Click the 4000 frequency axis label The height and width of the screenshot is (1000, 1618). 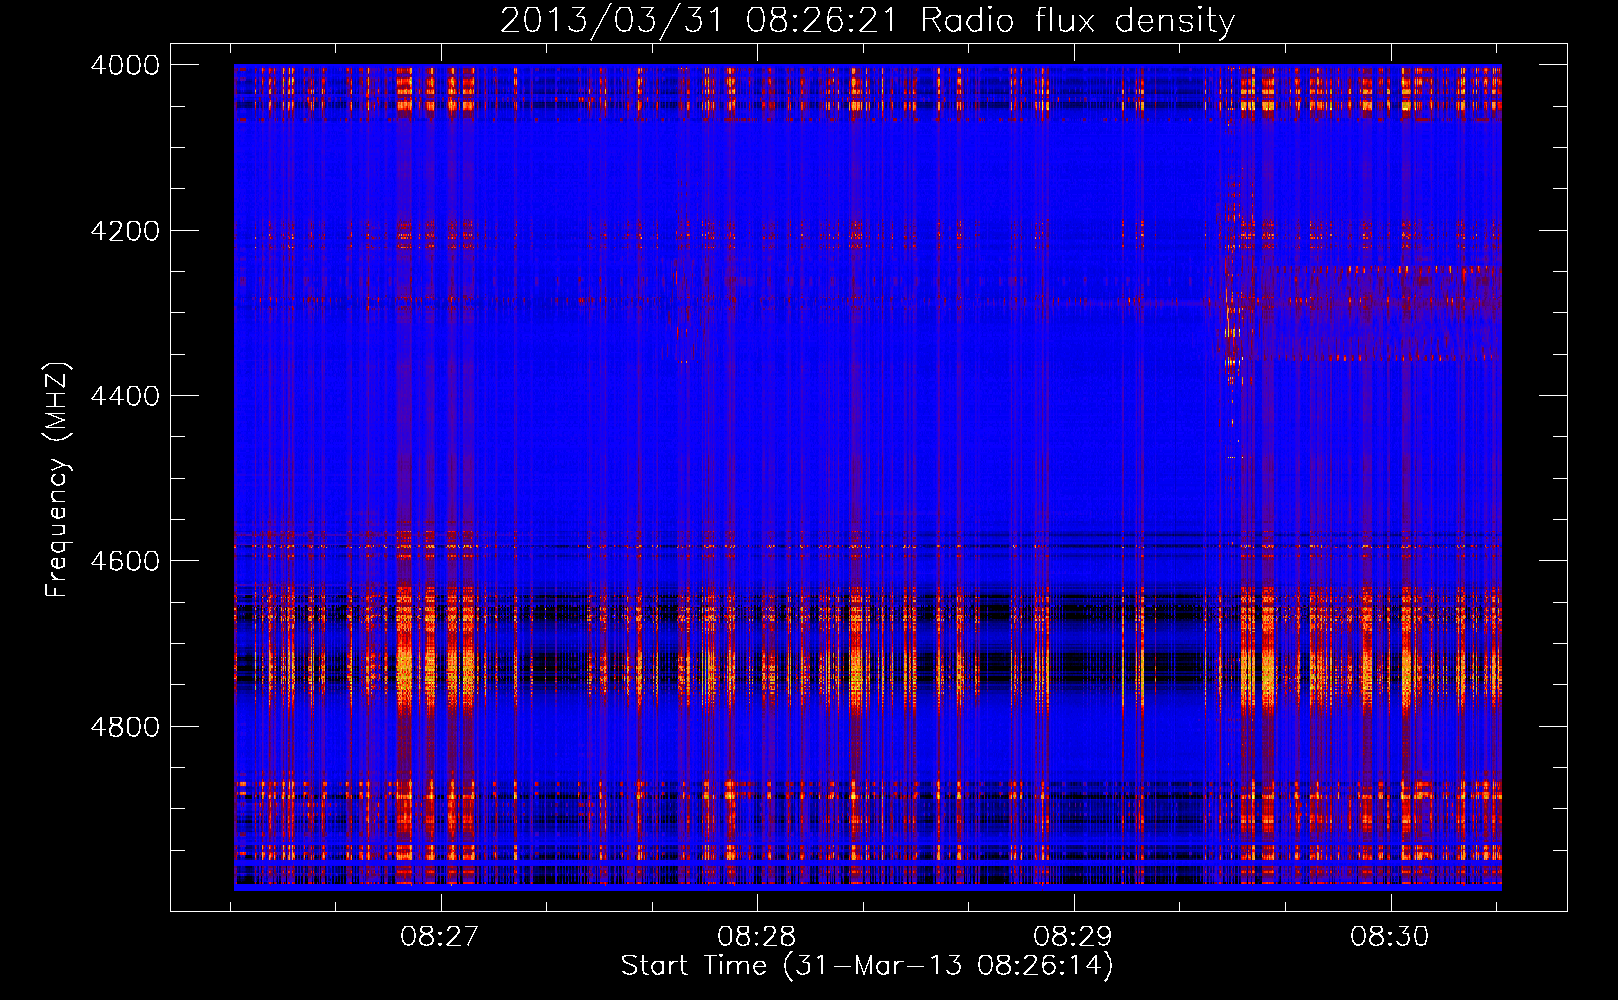[125, 65]
